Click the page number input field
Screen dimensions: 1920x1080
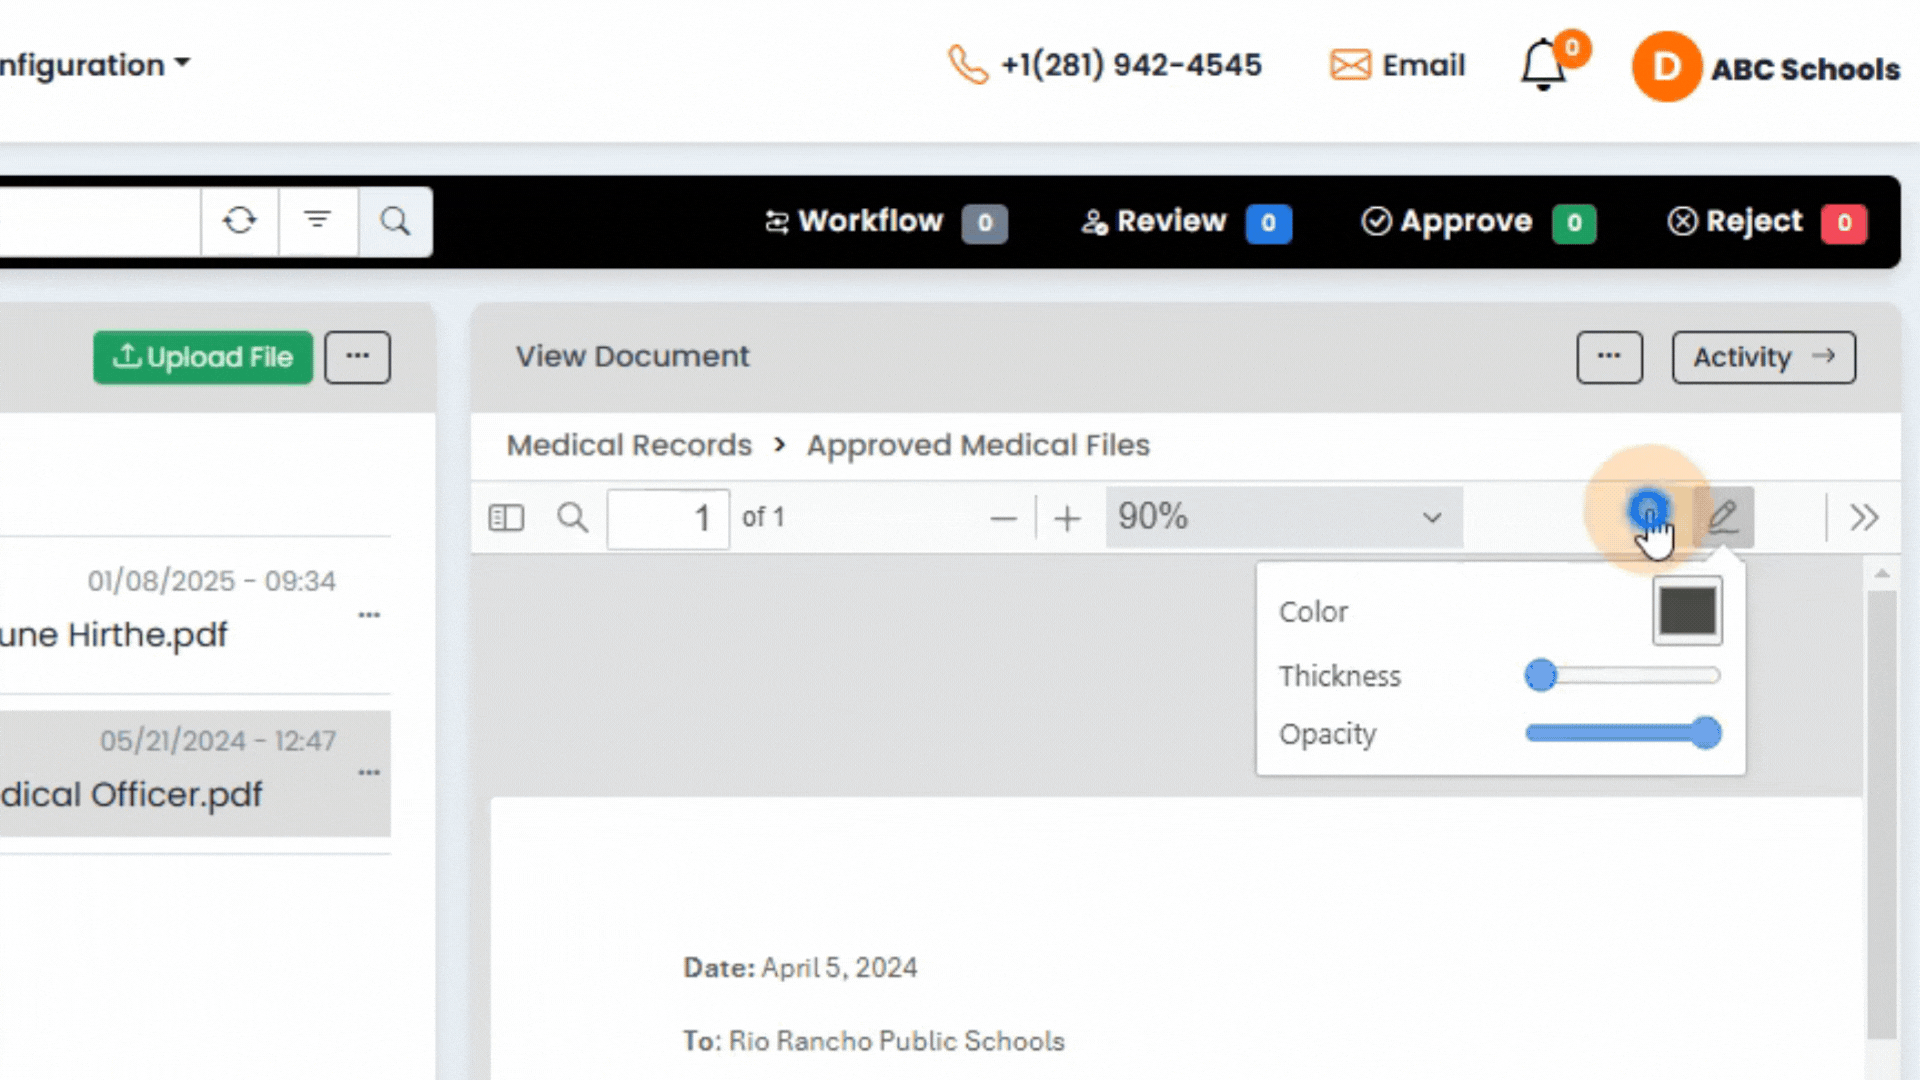[x=667, y=518]
